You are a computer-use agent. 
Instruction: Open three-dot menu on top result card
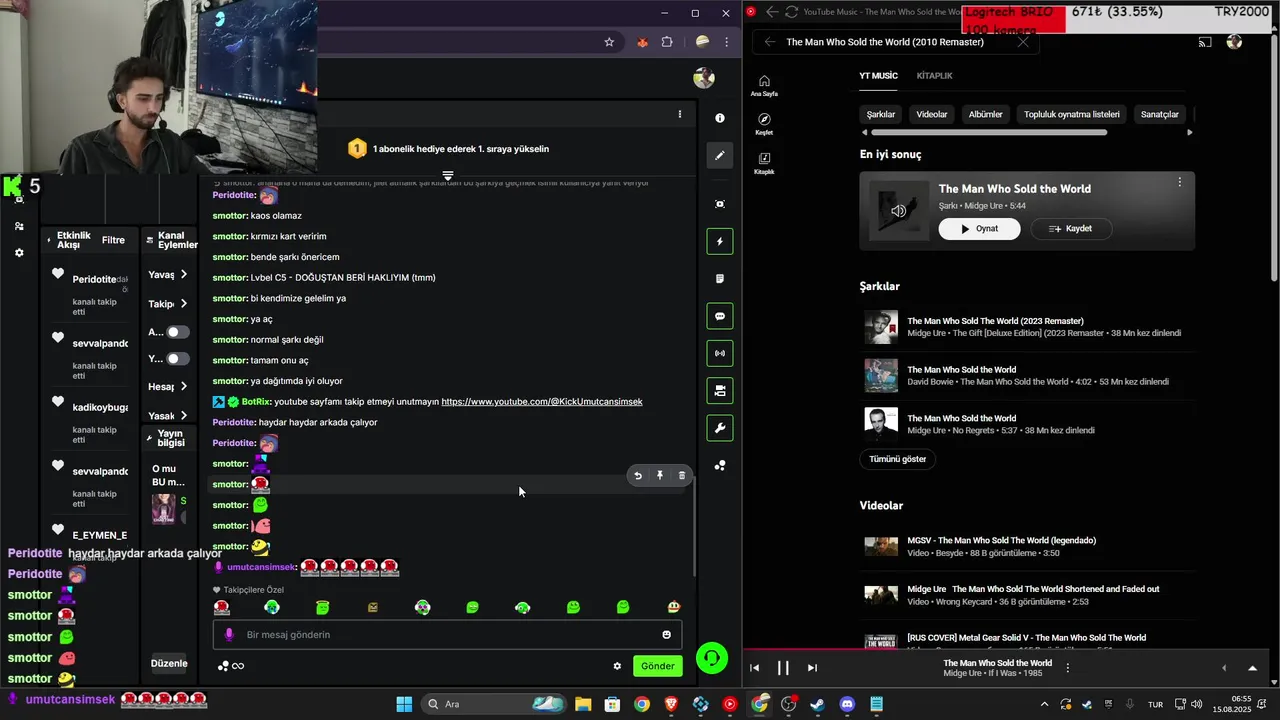point(1180,182)
